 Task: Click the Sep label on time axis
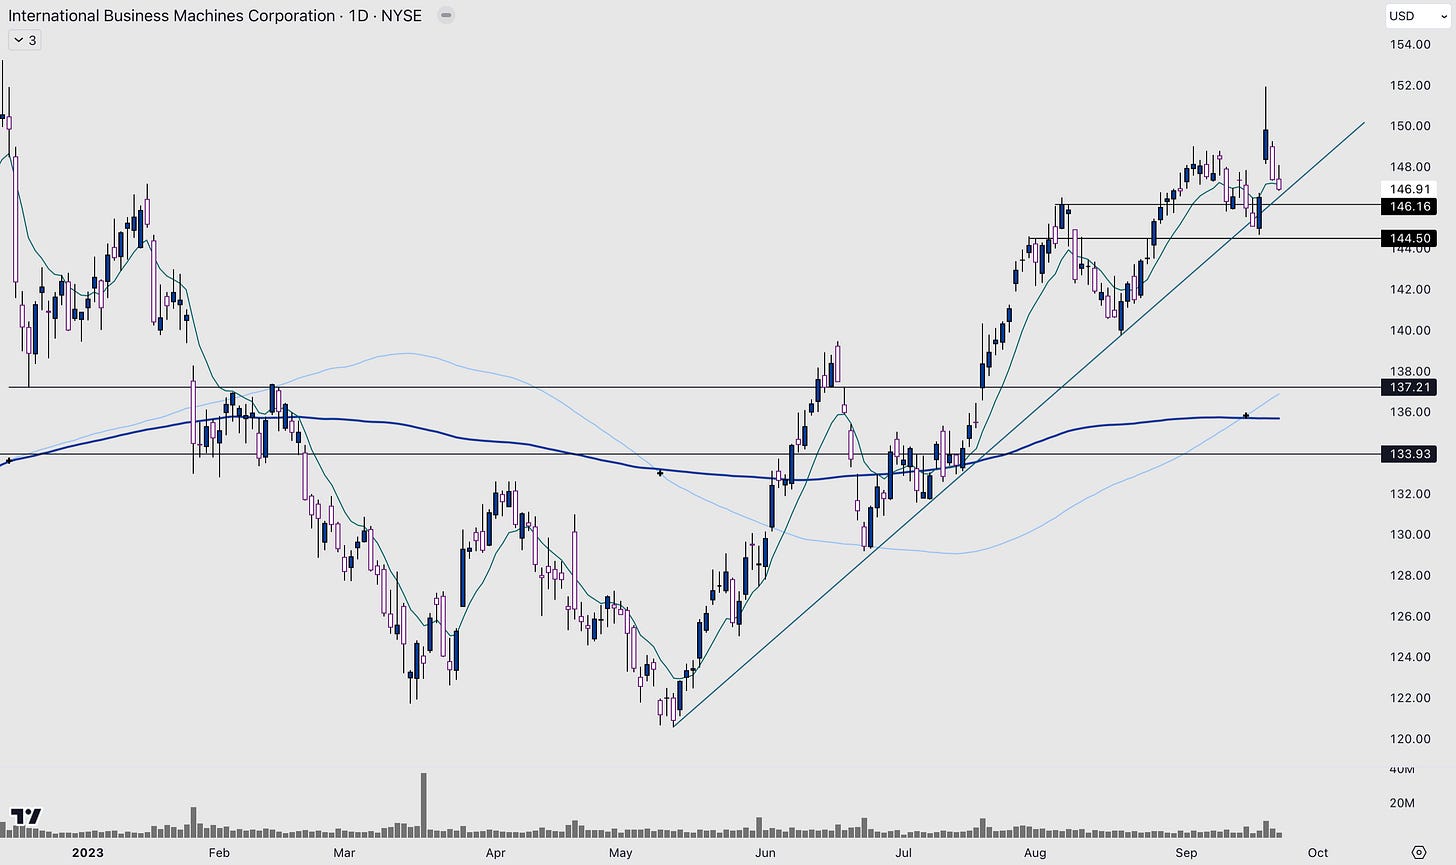click(1186, 853)
